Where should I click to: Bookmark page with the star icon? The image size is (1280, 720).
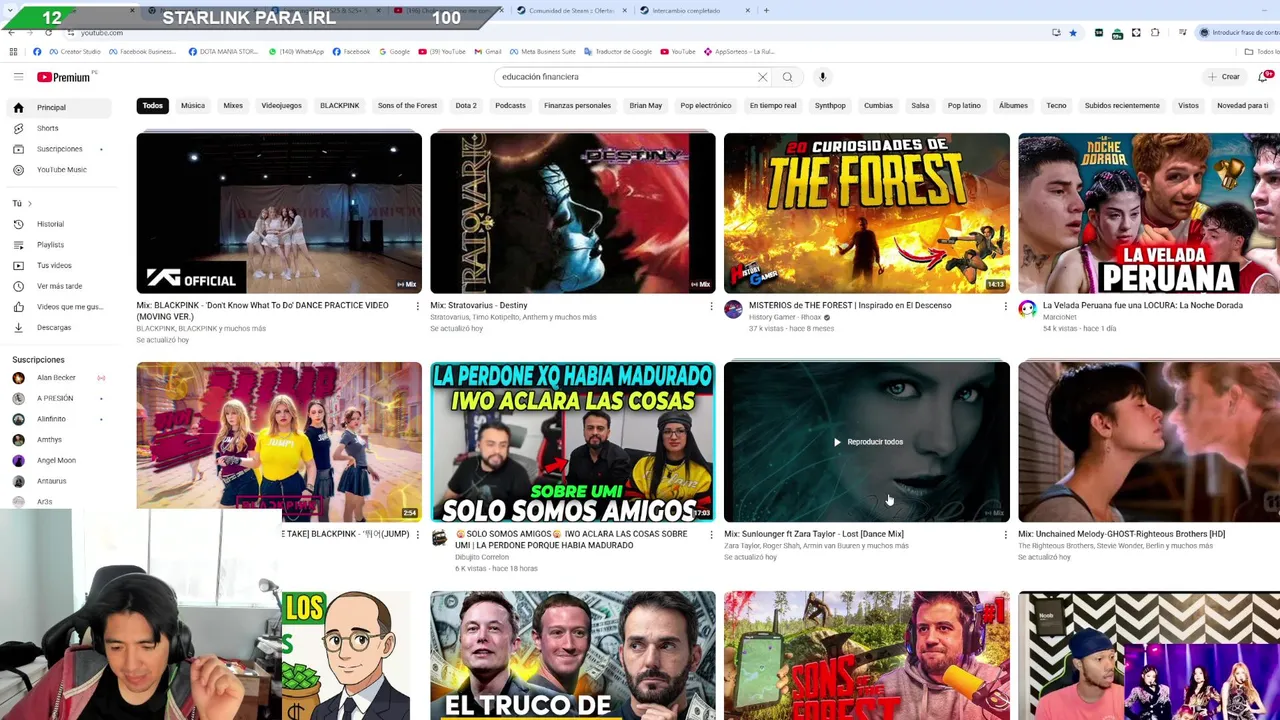click(1073, 33)
